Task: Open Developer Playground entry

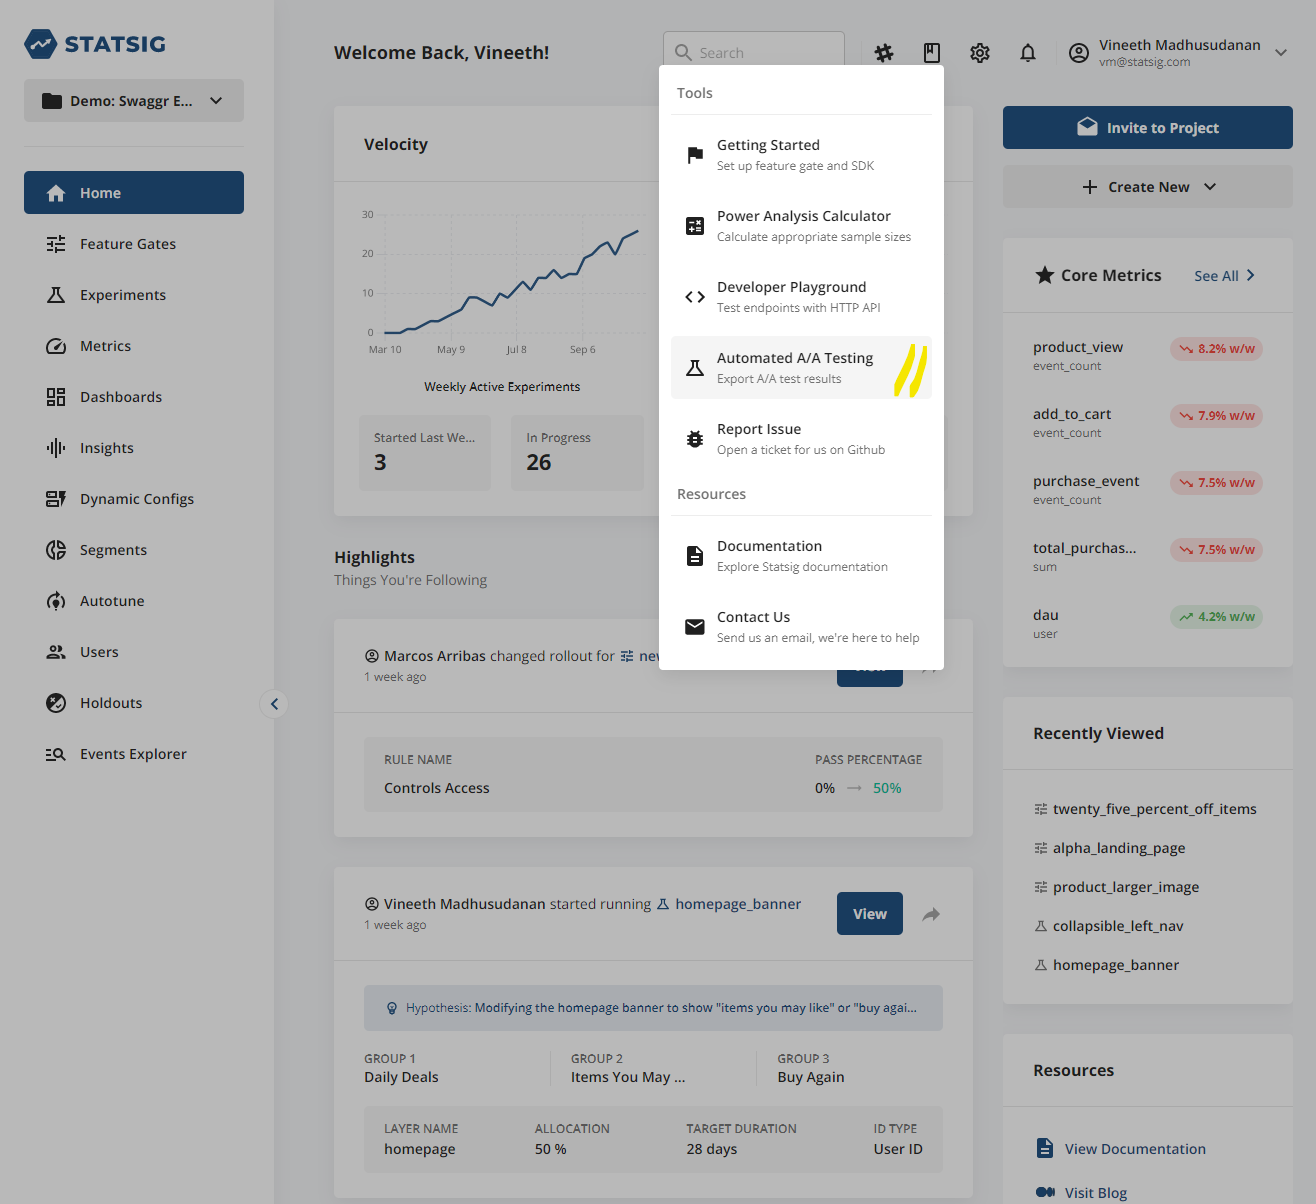Action: click(x=801, y=297)
